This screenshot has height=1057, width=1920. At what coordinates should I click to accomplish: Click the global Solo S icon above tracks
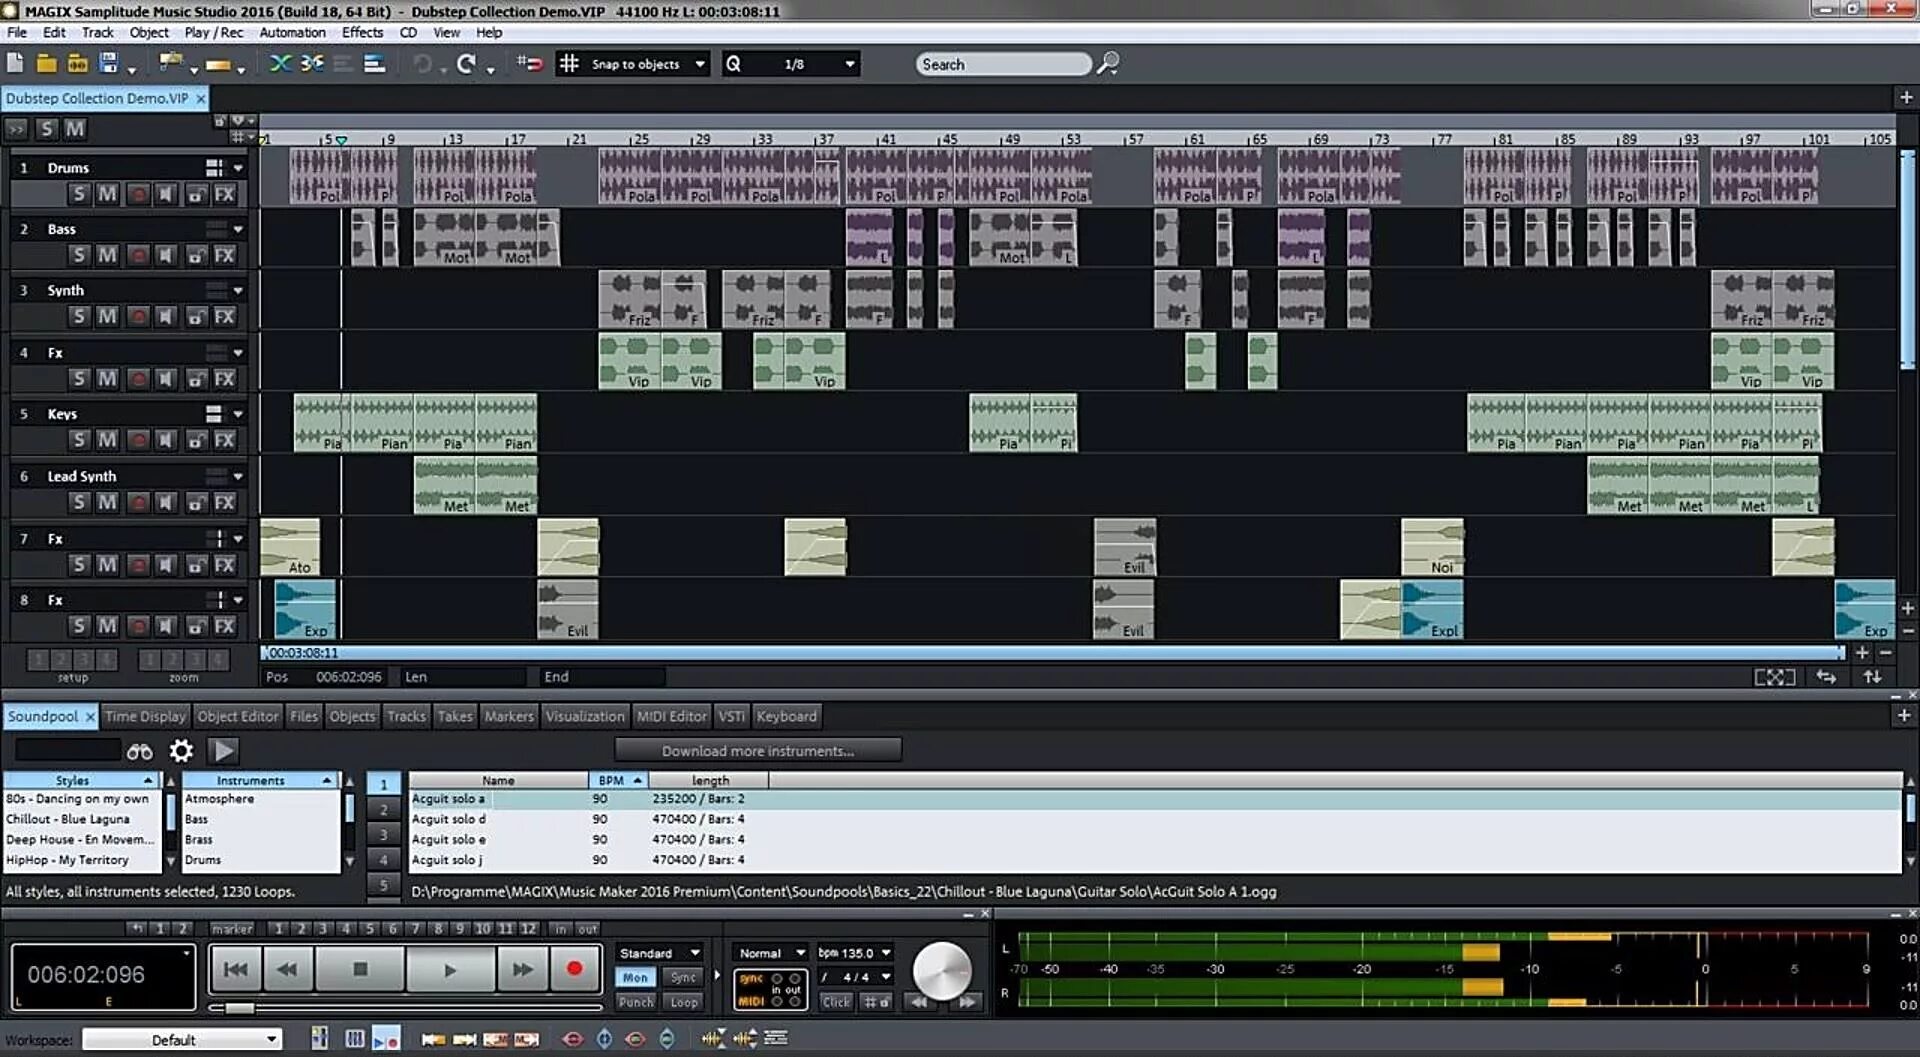pos(47,129)
